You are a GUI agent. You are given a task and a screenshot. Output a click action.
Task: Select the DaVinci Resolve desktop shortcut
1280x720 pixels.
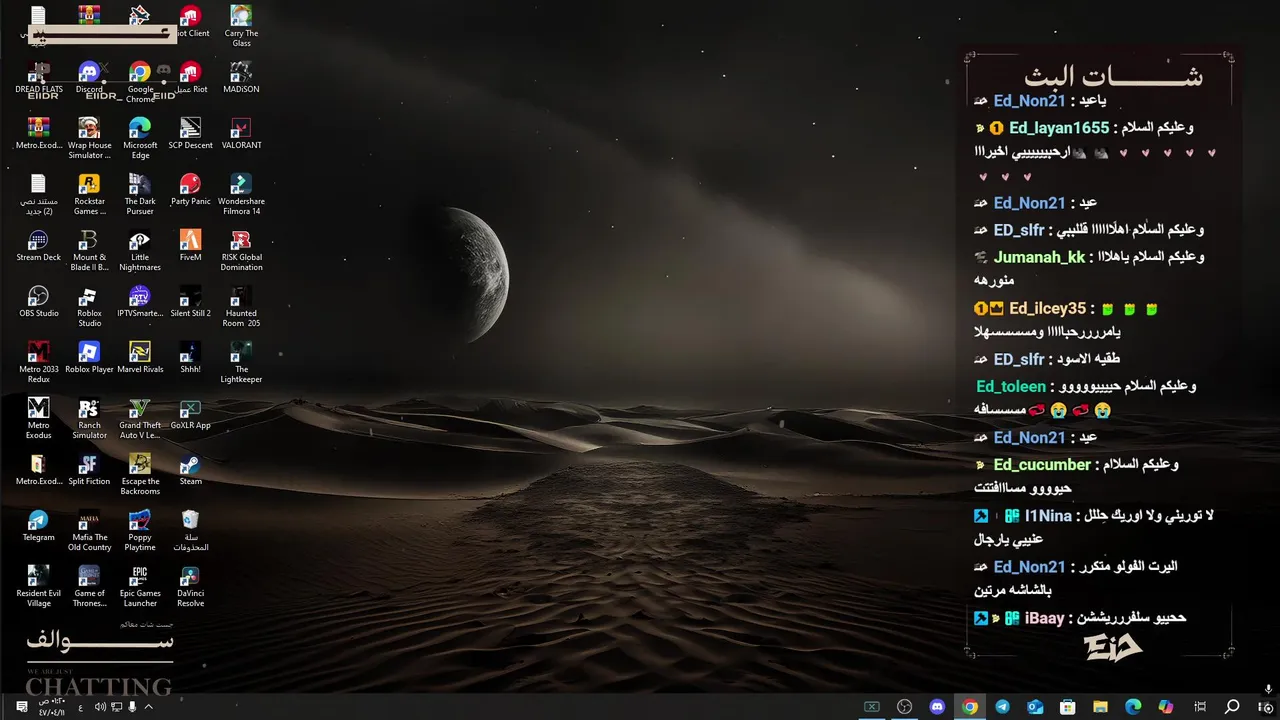[x=190, y=586]
